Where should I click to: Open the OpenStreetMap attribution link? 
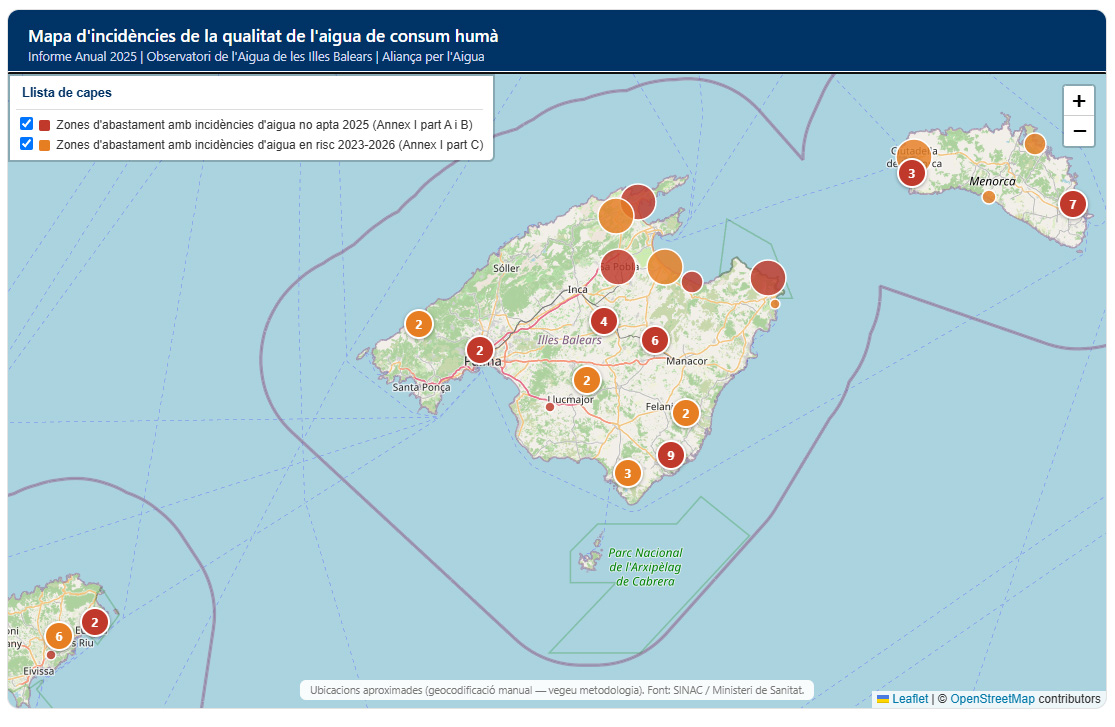[x=992, y=699]
